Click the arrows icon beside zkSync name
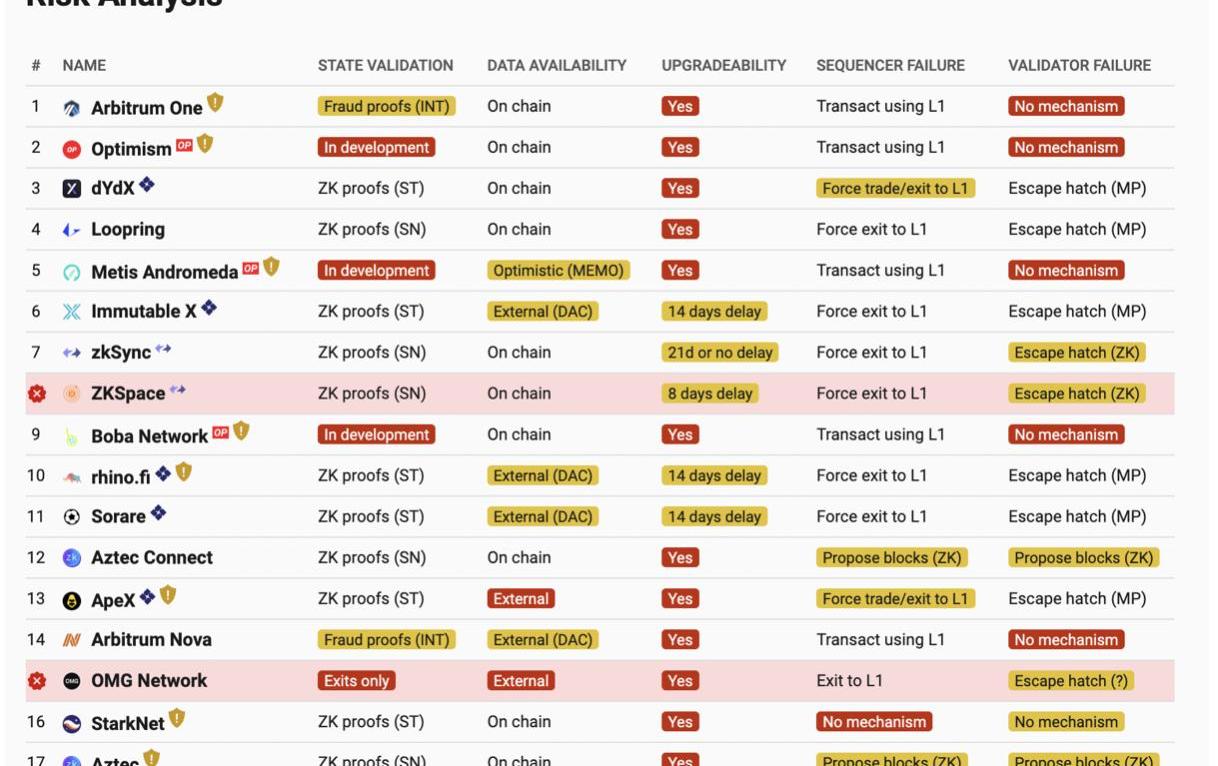 (163, 349)
